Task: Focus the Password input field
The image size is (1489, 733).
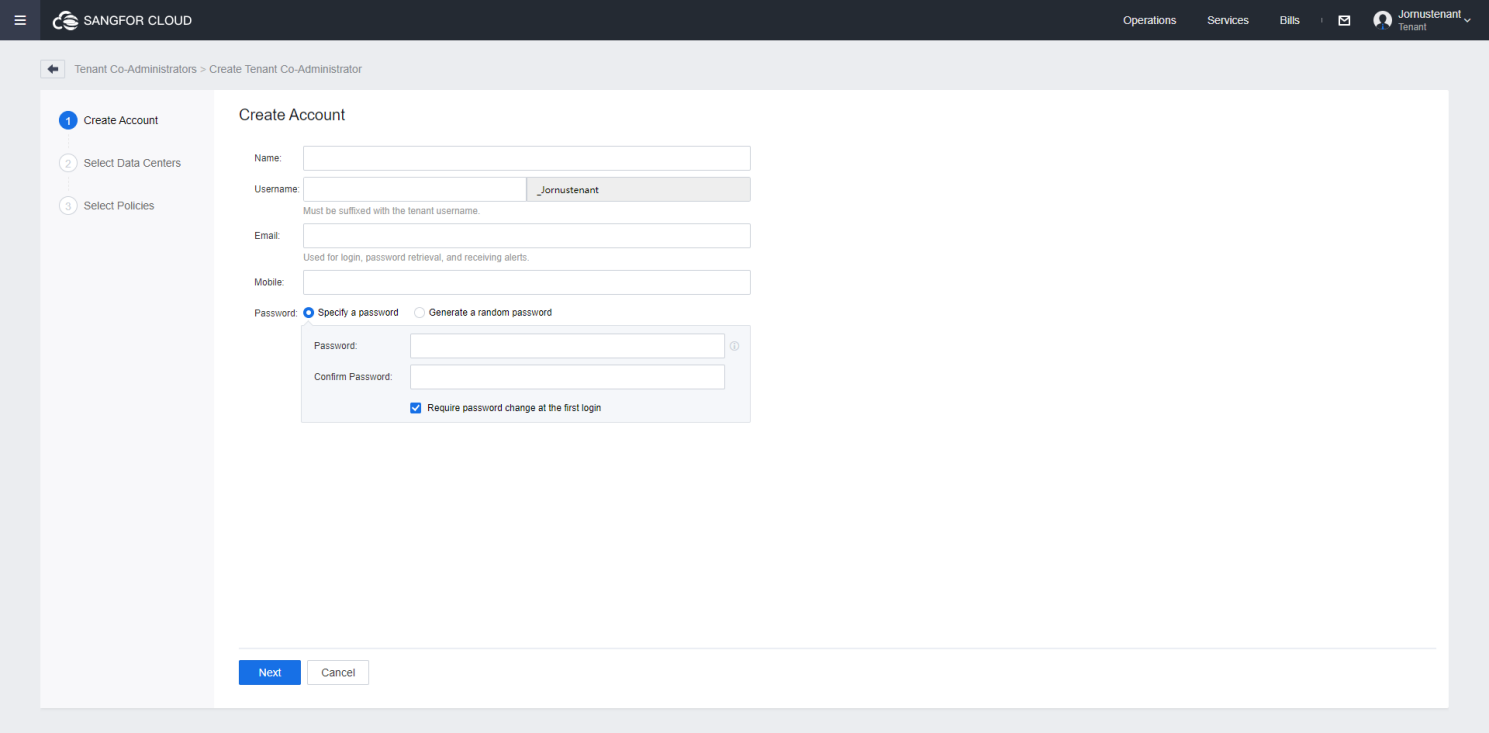Action: (567, 346)
